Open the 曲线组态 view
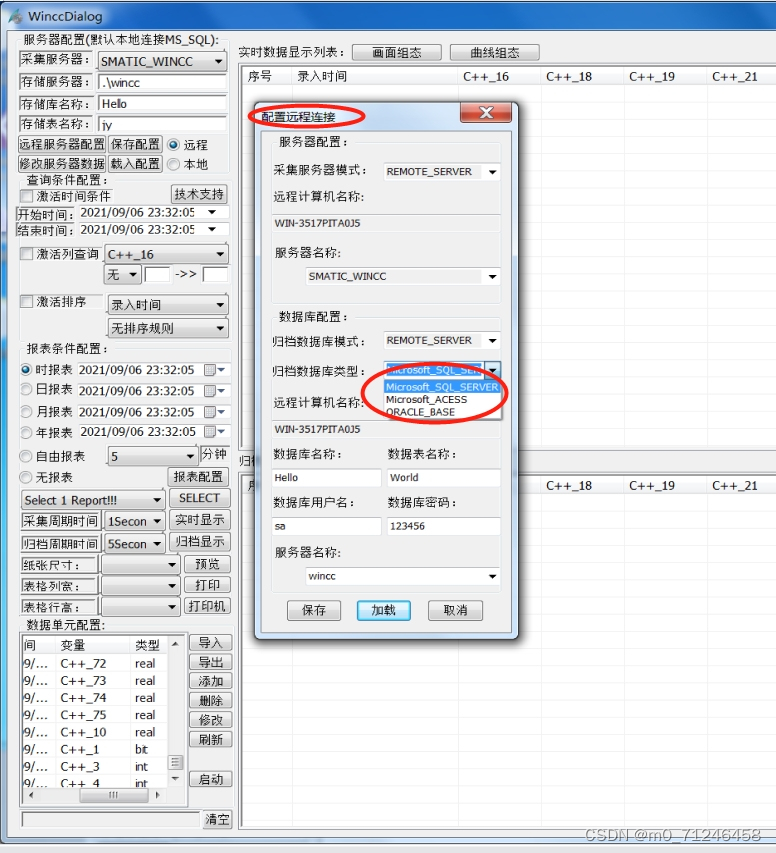776x853 pixels. (495, 53)
